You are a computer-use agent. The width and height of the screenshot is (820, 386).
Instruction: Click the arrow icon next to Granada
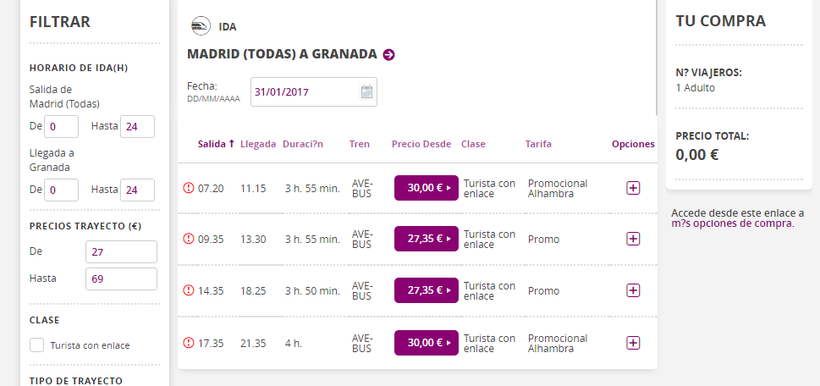click(x=389, y=54)
